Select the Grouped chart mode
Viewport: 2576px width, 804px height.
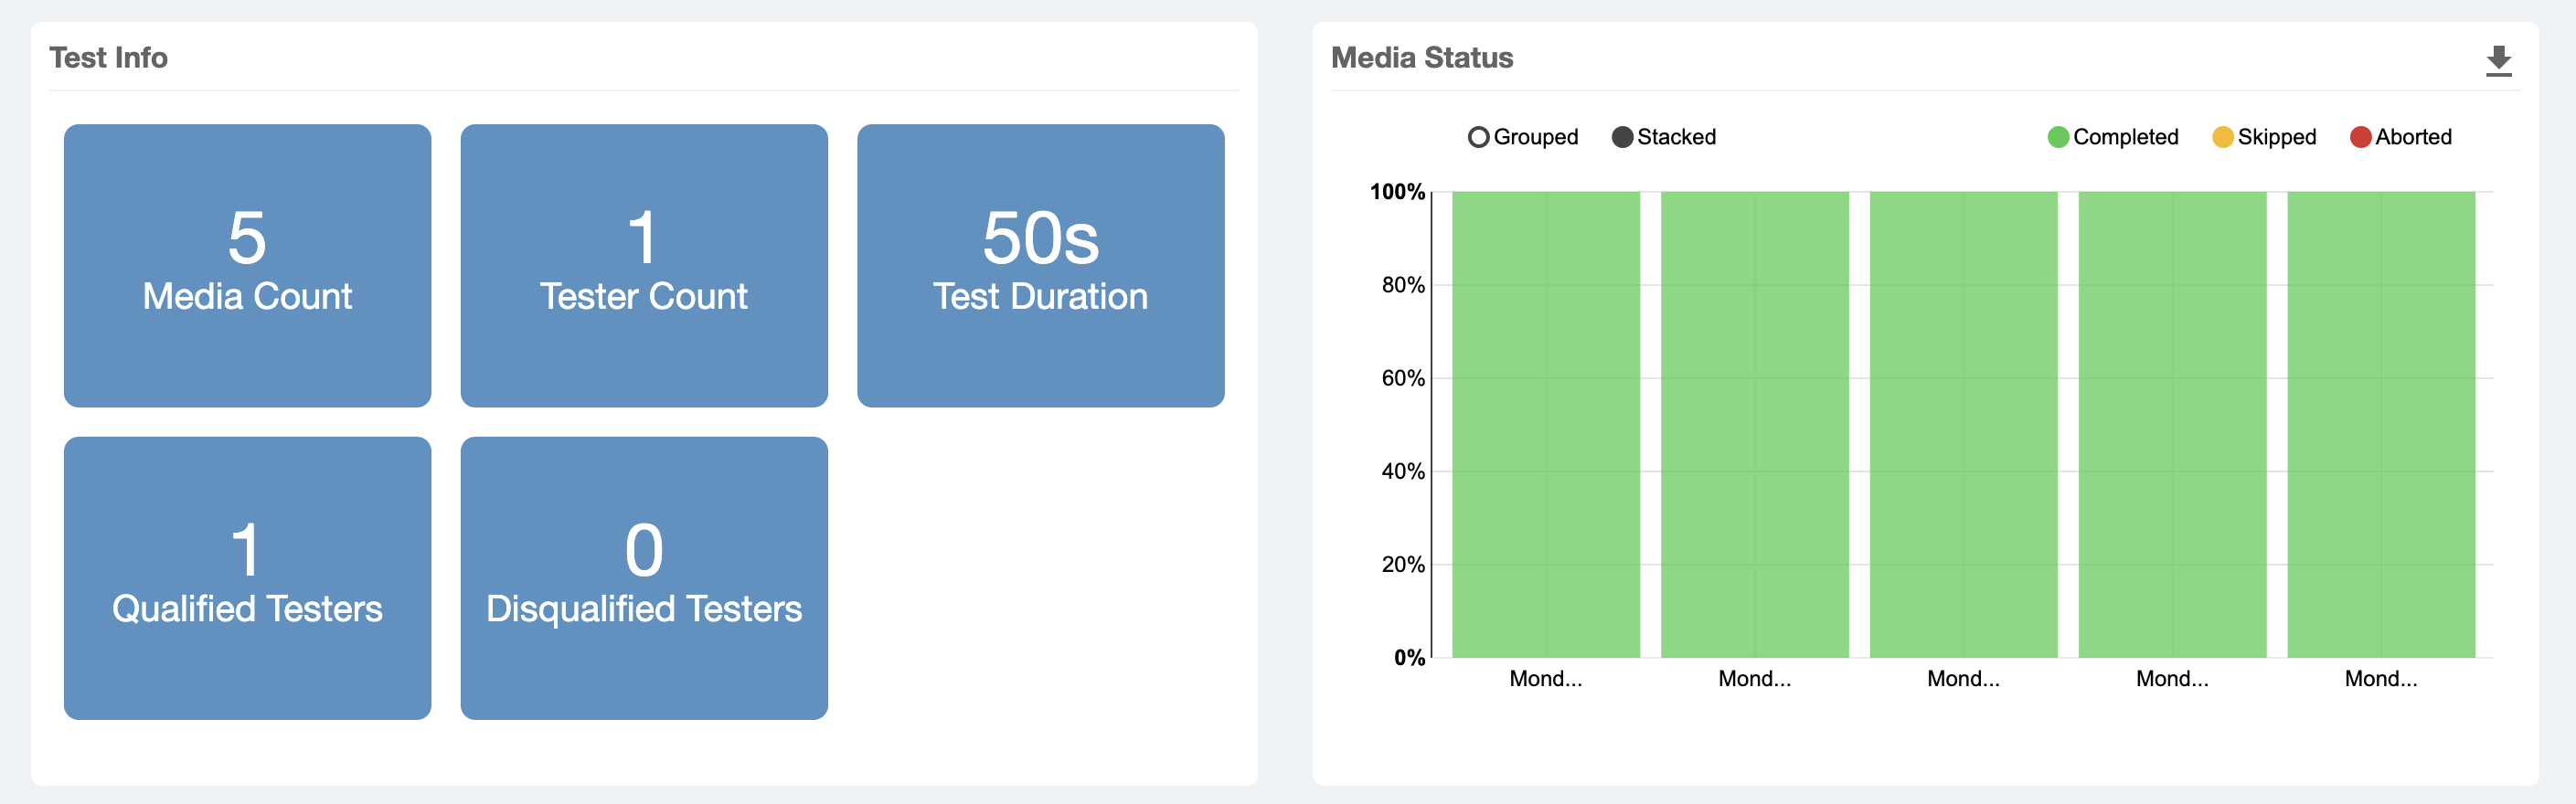click(1523, 137)
